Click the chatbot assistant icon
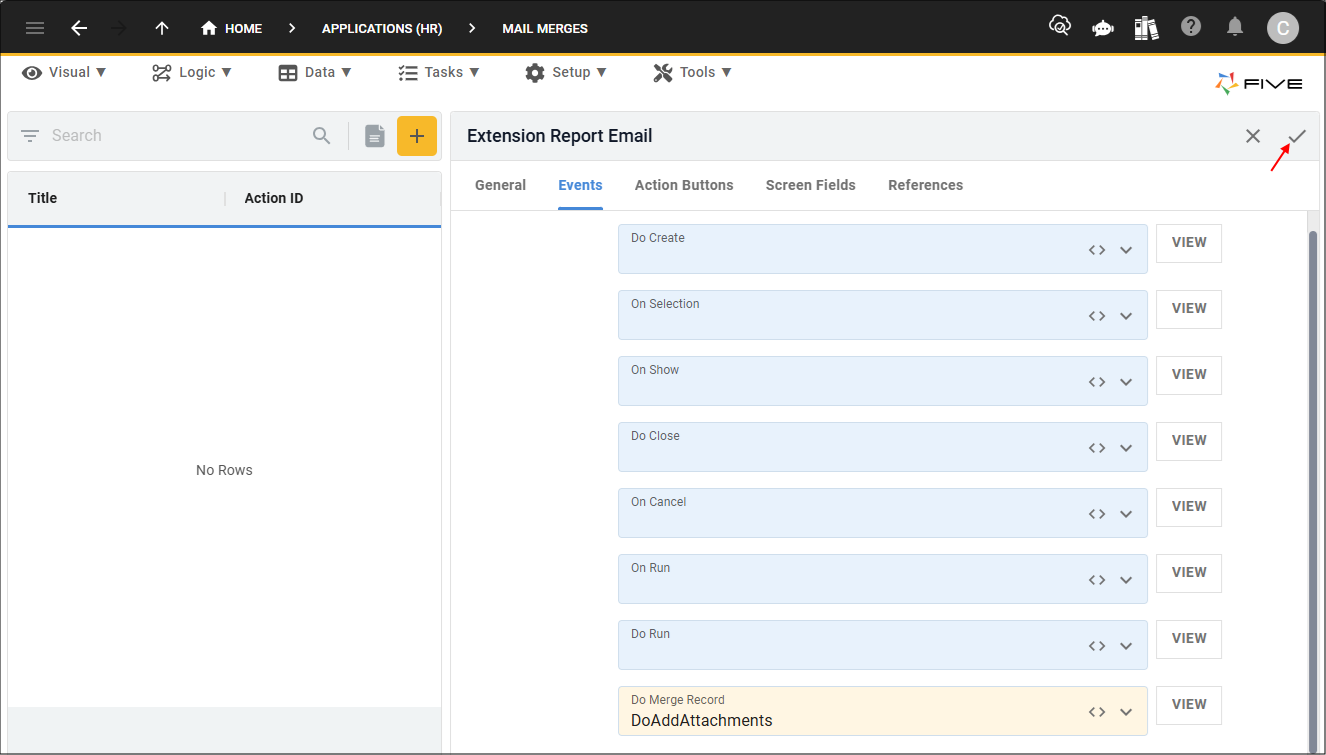The image size is (1326, 755). point(1103,28)
